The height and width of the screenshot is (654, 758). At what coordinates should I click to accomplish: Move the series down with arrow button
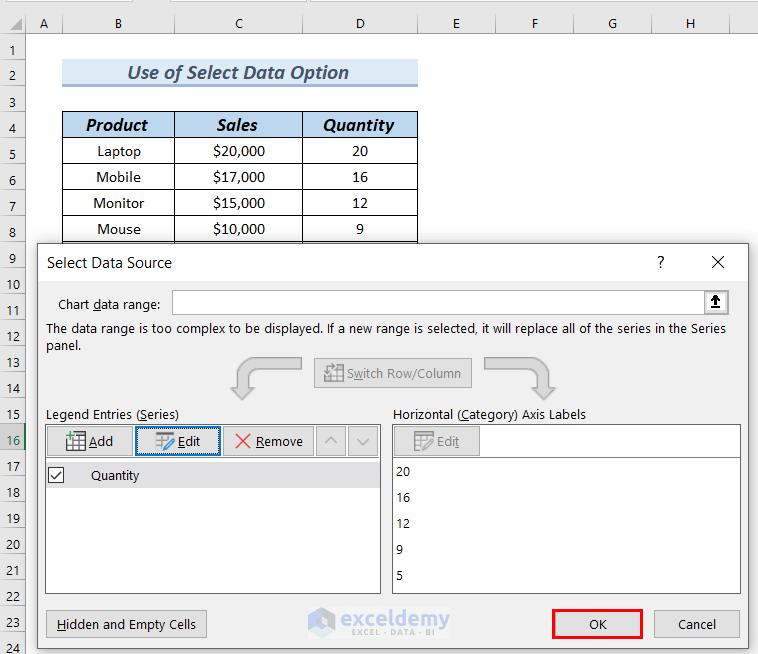(x=363, y=441)
